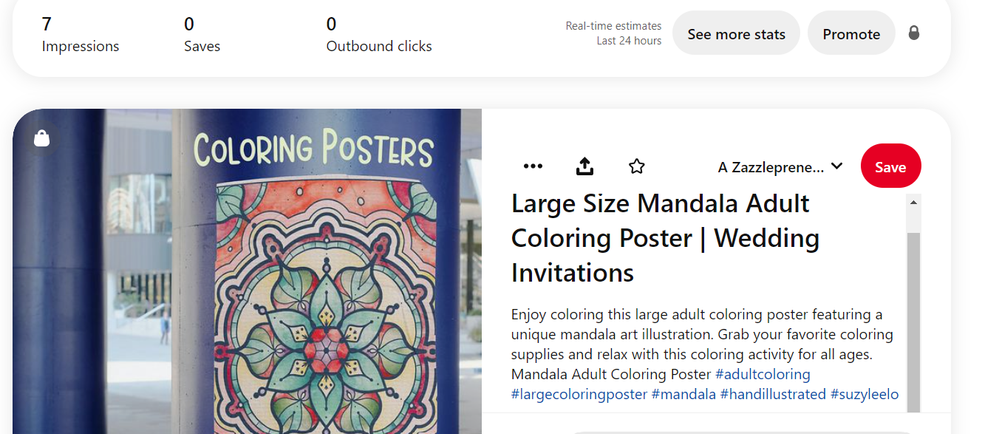Click the #suzyleelo hashtag link
Screen dimensions: 999x434
(864, 394)
